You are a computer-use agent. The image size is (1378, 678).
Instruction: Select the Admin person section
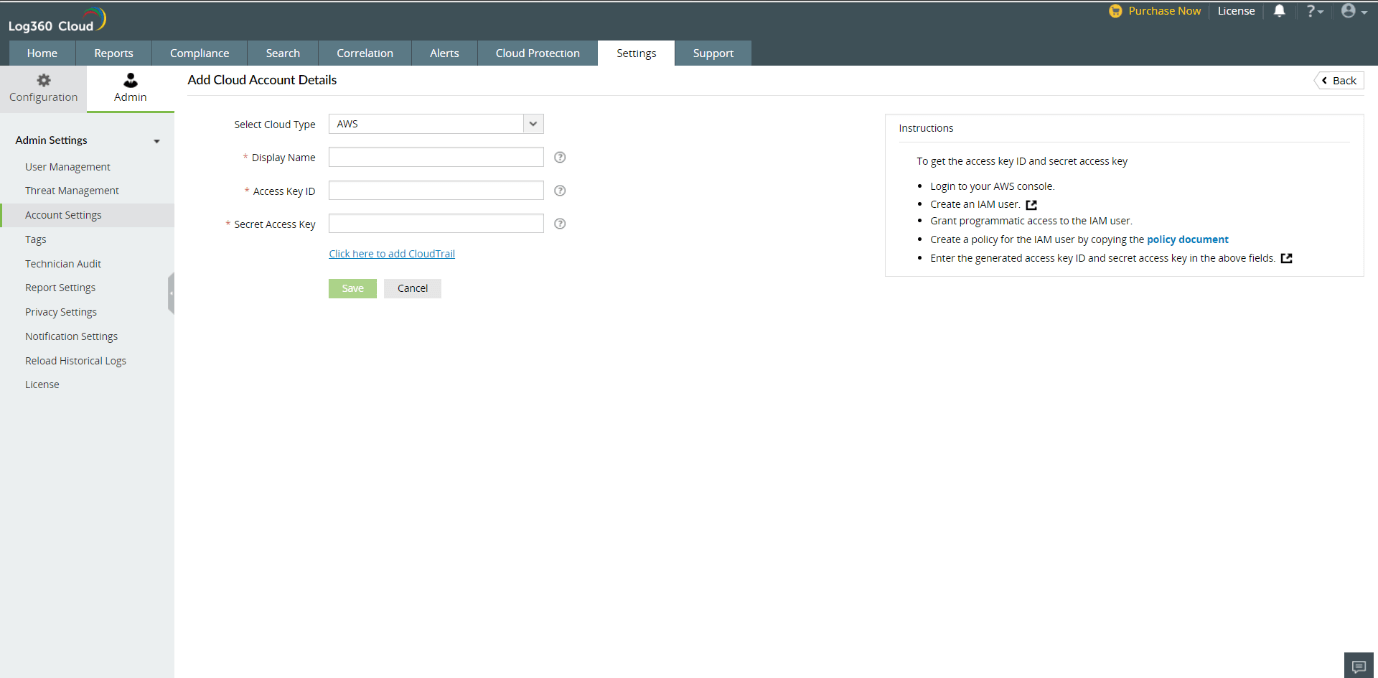coord(130,88)
